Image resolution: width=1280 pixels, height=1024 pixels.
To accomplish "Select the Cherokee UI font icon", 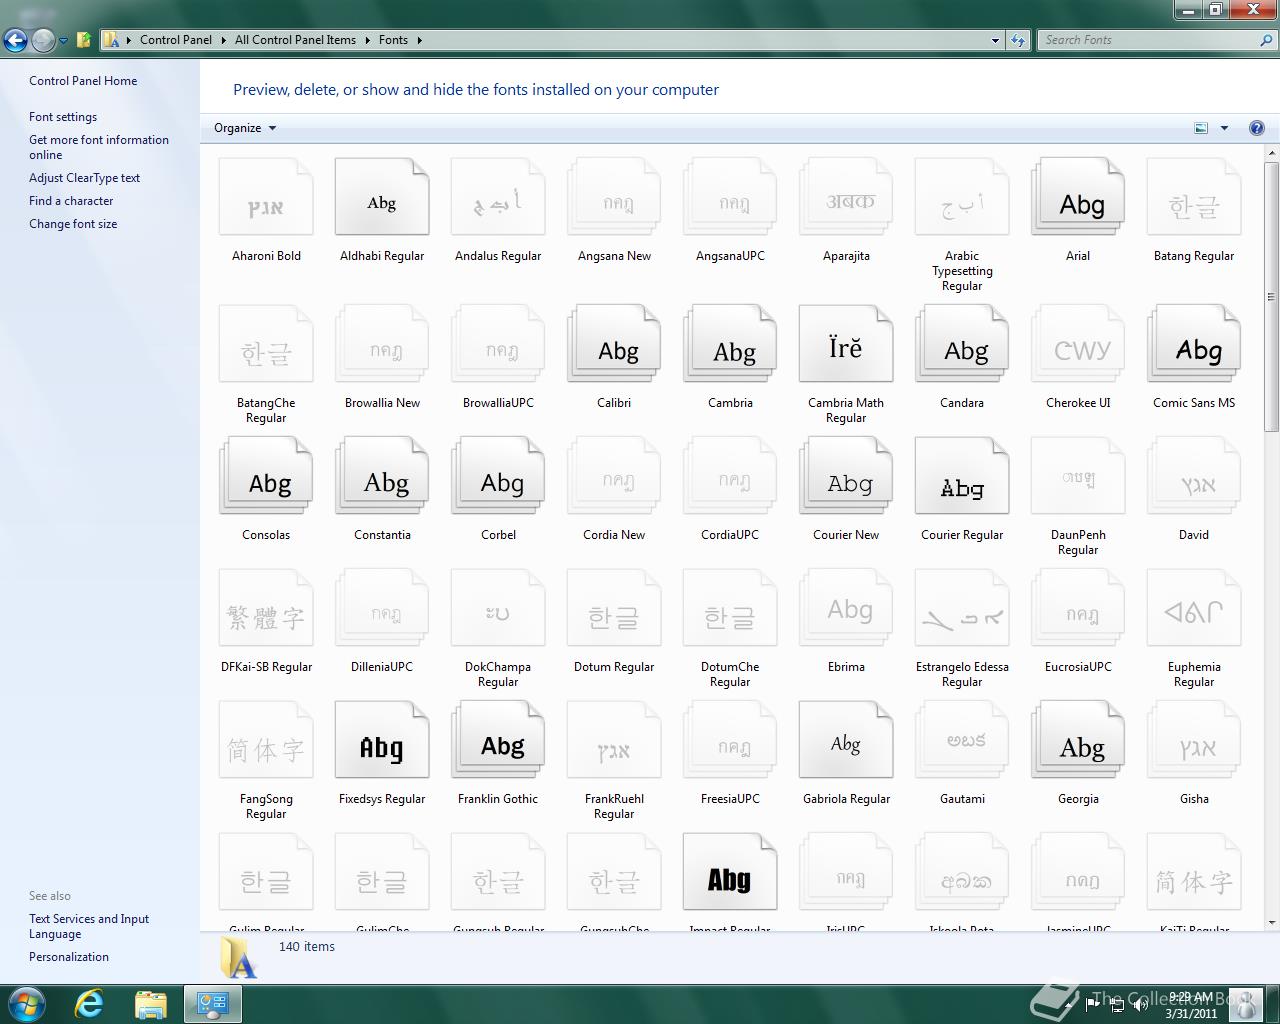I will pyautogui.click(x=1078, y=345).
